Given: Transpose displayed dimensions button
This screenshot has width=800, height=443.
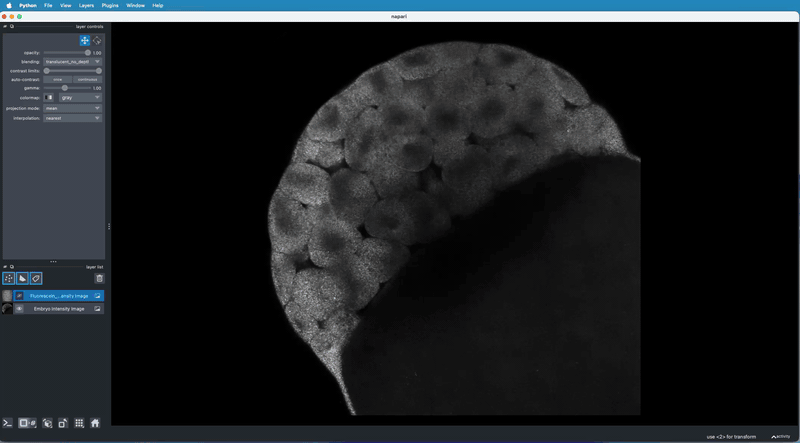Looking at the screenshot, I should (63, 423).
